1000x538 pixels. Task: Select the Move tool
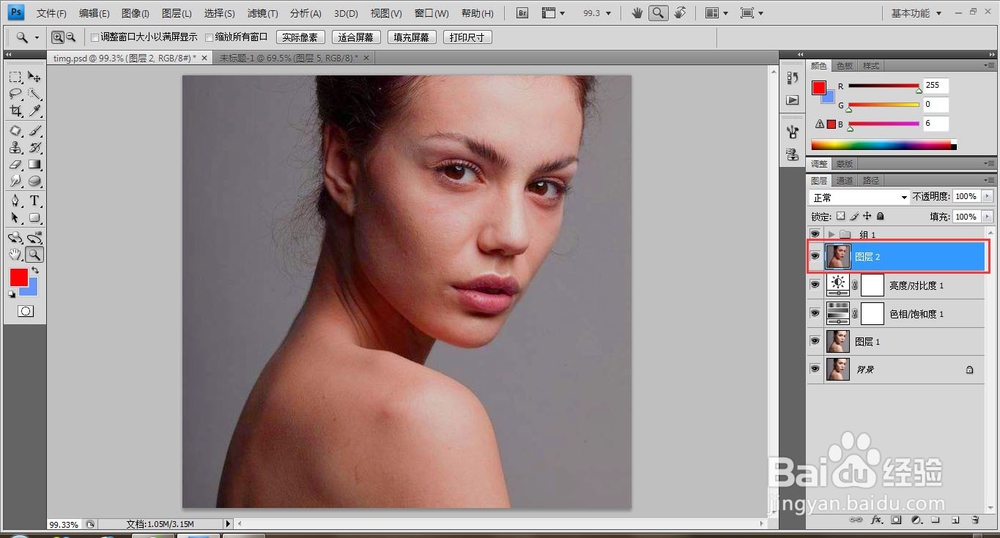34,77
